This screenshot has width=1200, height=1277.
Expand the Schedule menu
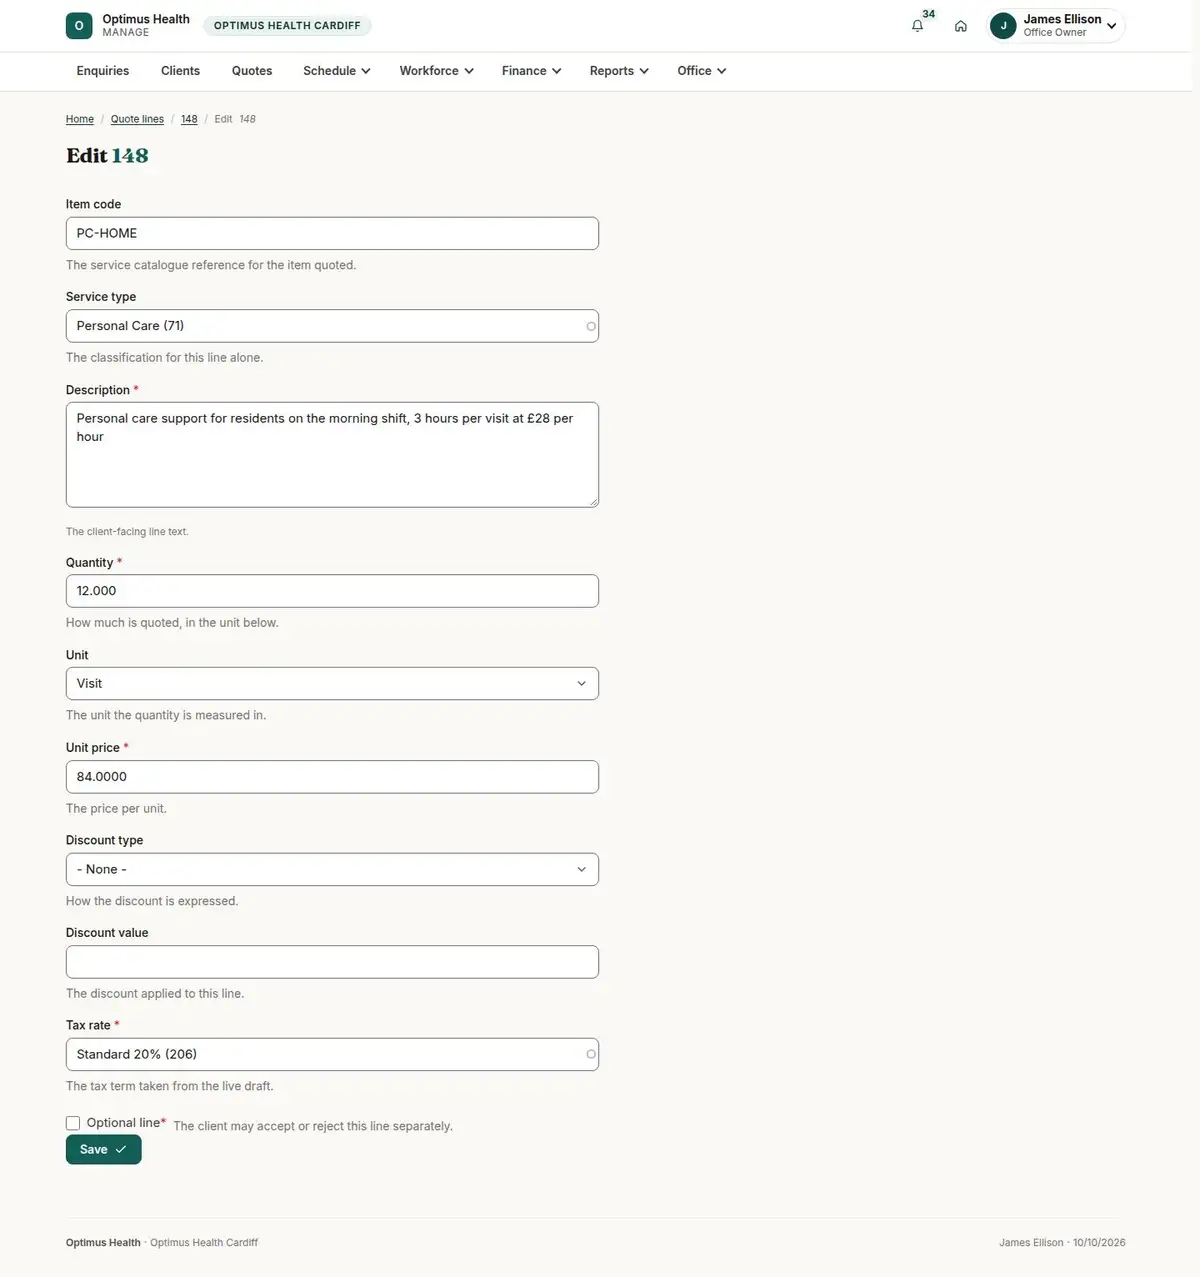coord(337,71)
